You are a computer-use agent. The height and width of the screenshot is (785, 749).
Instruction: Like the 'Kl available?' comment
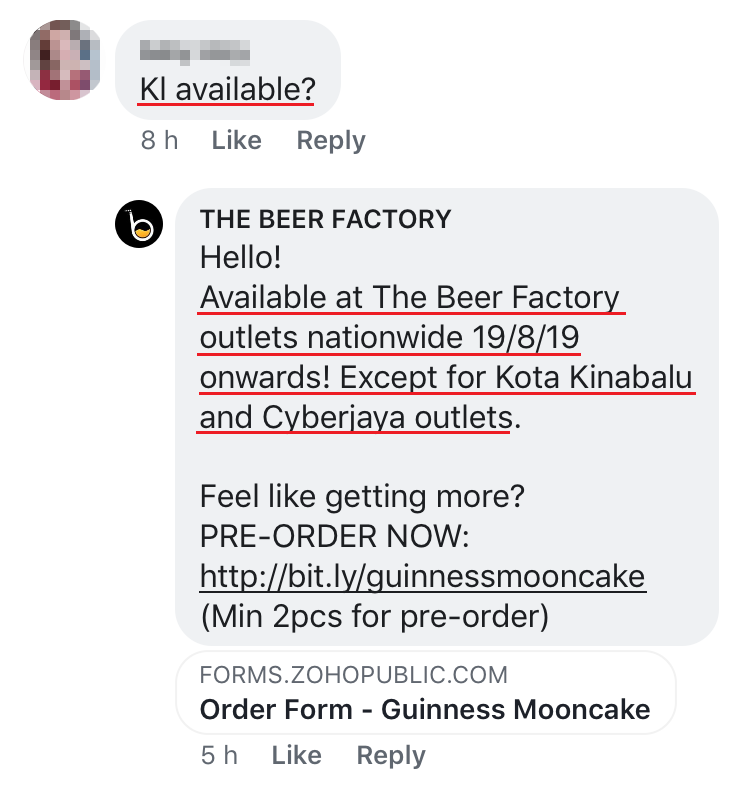tap(236, 140)
